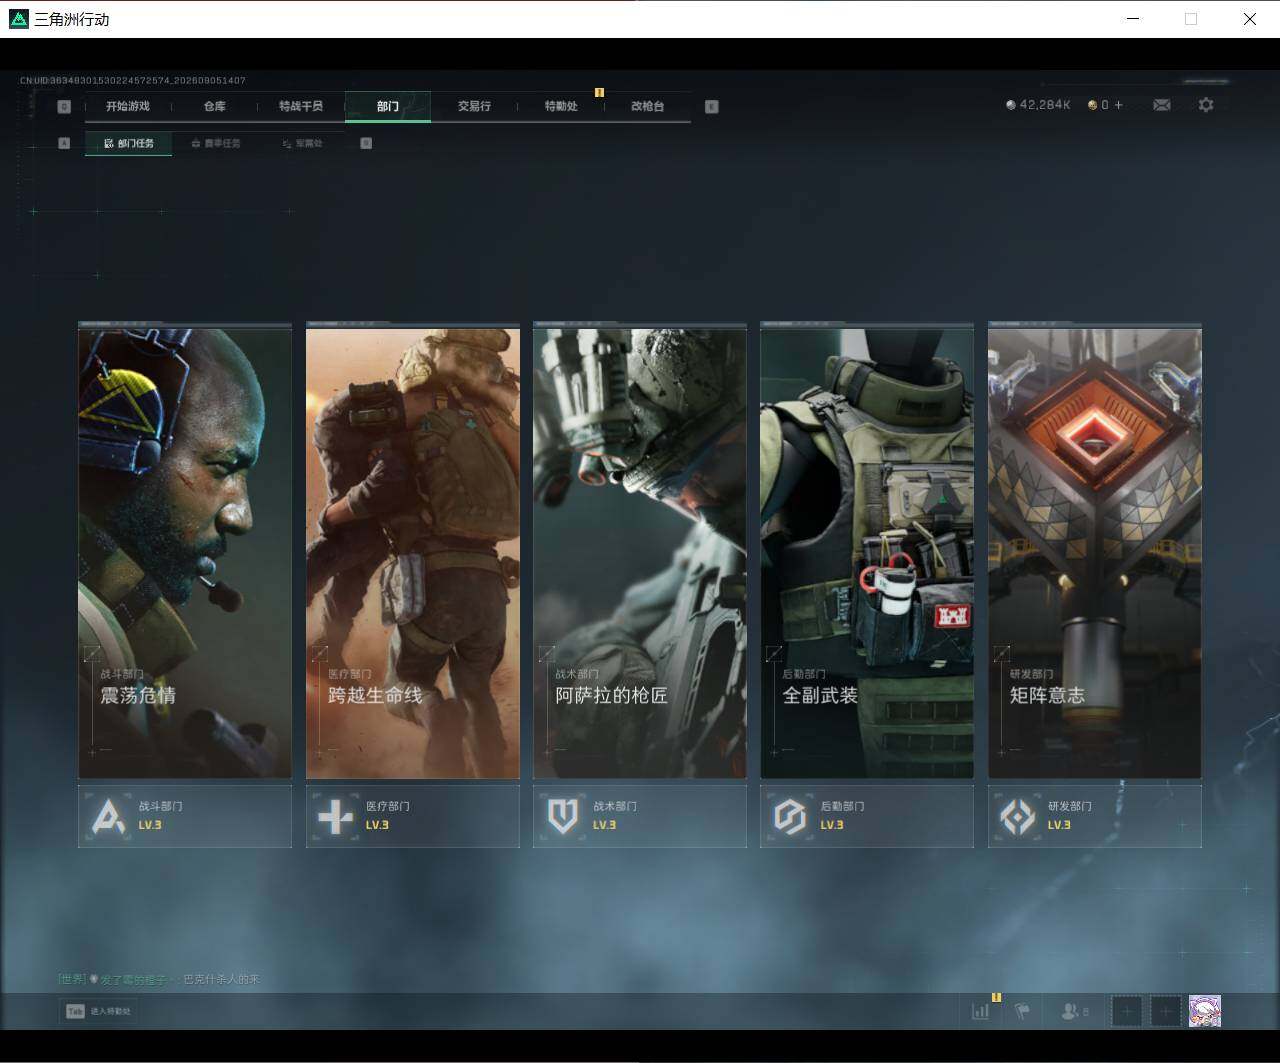Click the world chat message about 巴克什
Image resolution: width=1280 pixels, height=1063 pixels.
tap(159, 979)
